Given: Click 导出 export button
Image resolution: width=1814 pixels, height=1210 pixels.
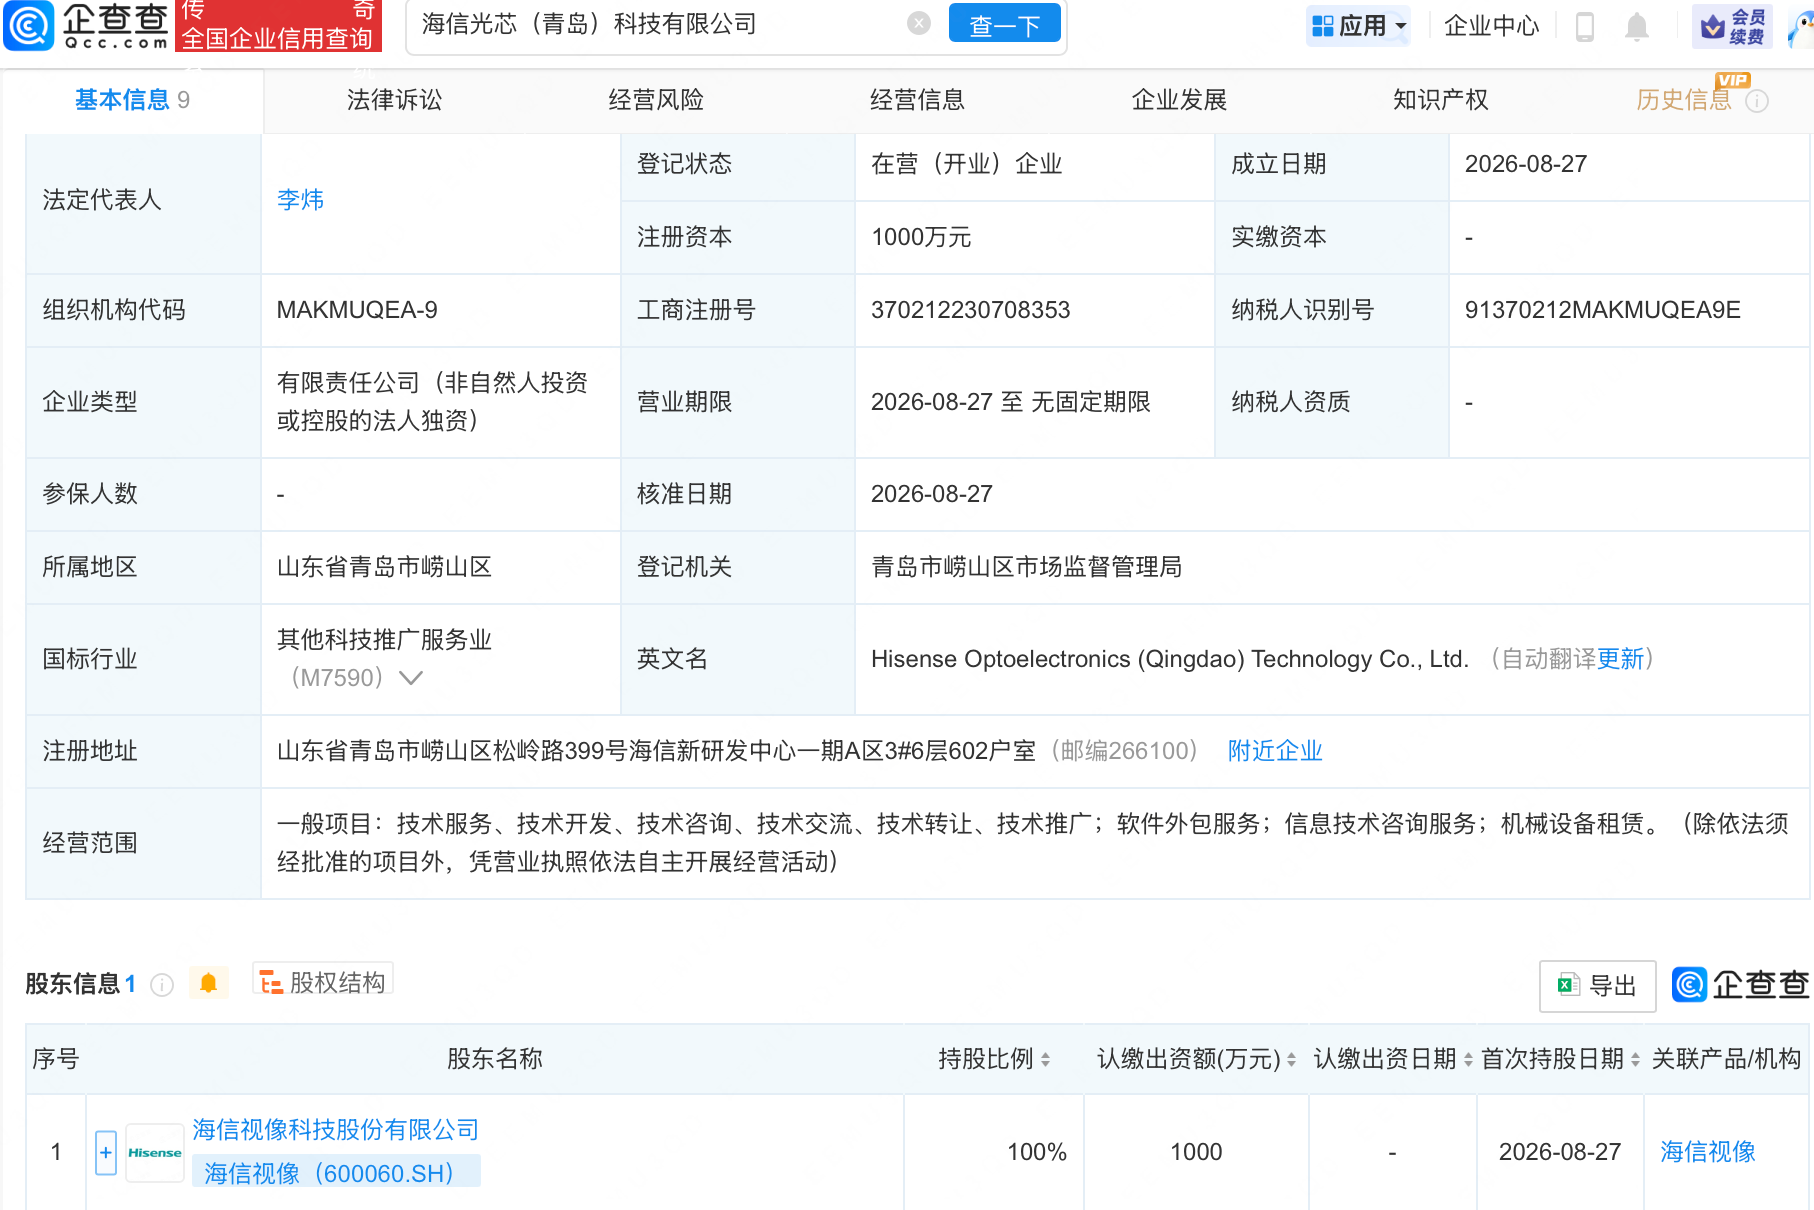Looking at the screenshot, I should (x=1597, y=986).
